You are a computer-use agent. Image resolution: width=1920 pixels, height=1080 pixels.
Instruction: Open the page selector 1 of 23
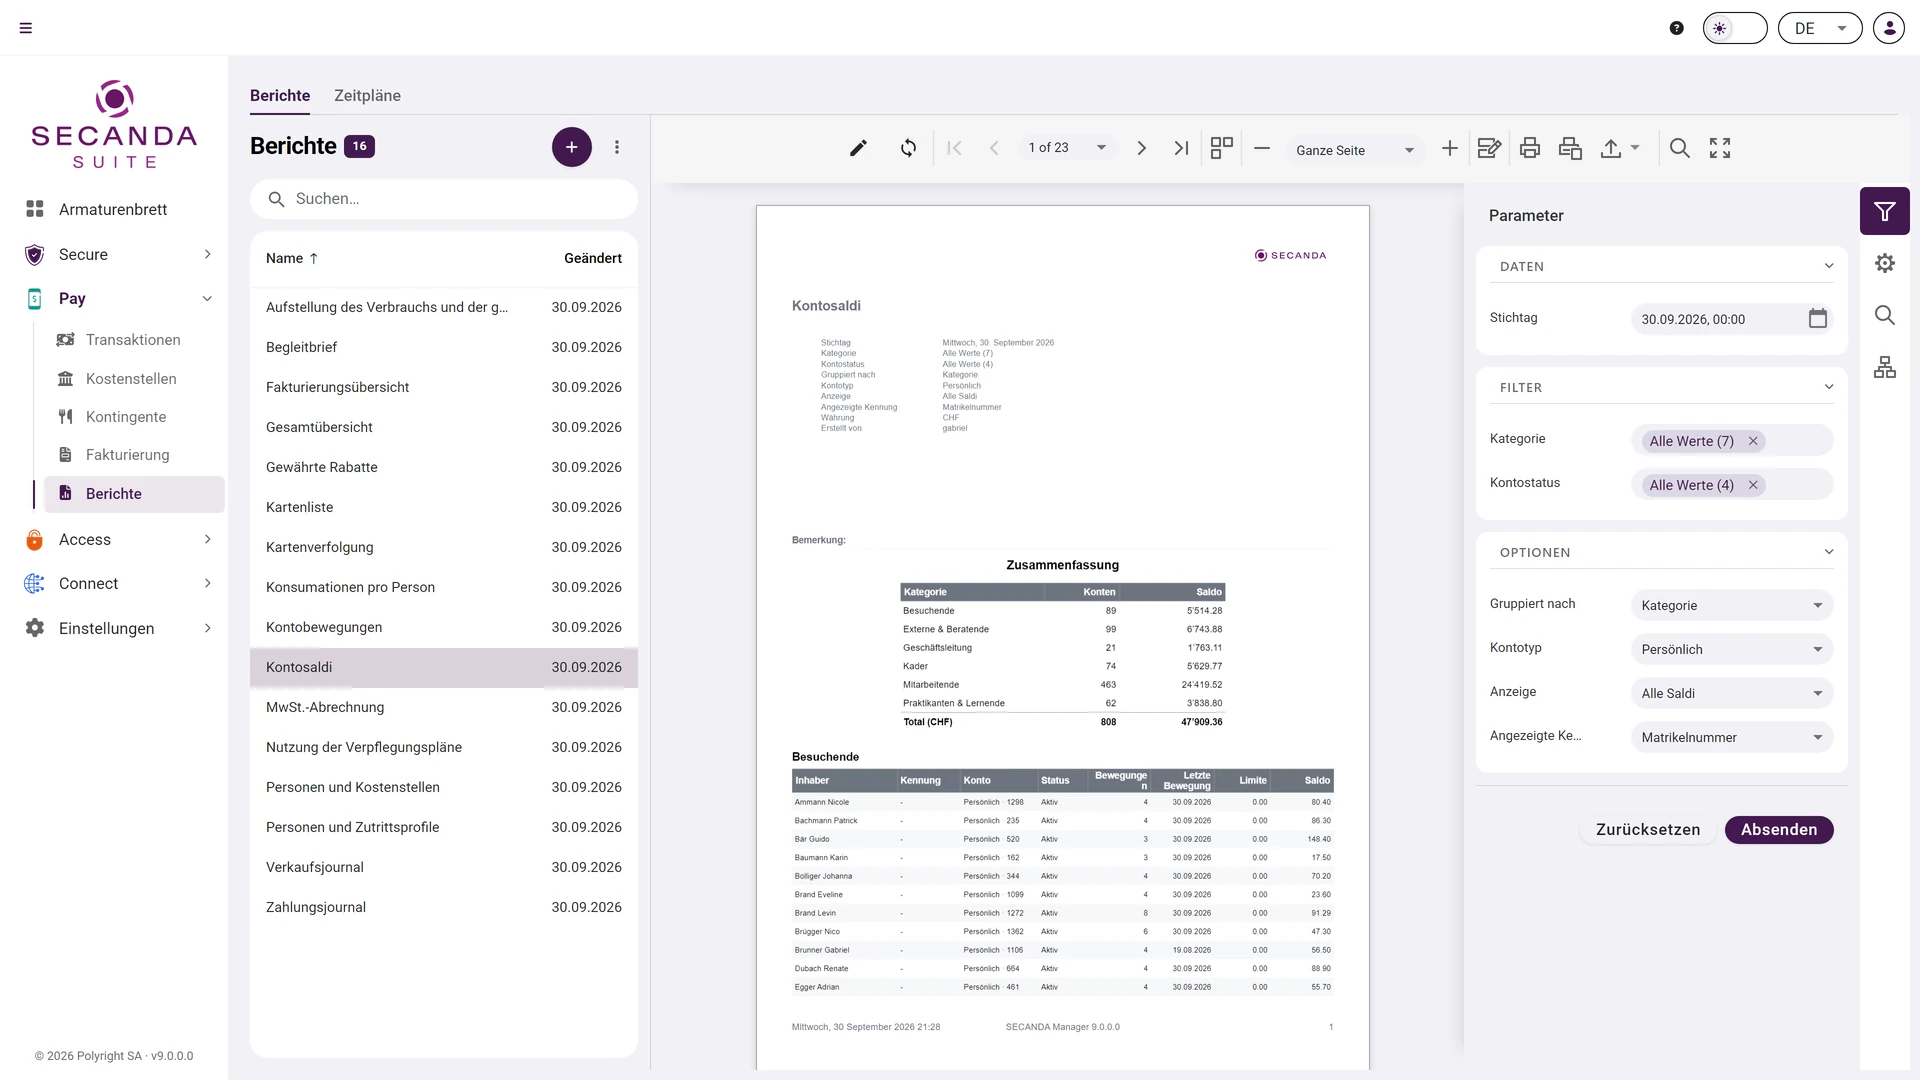[x=1067, y=148]
